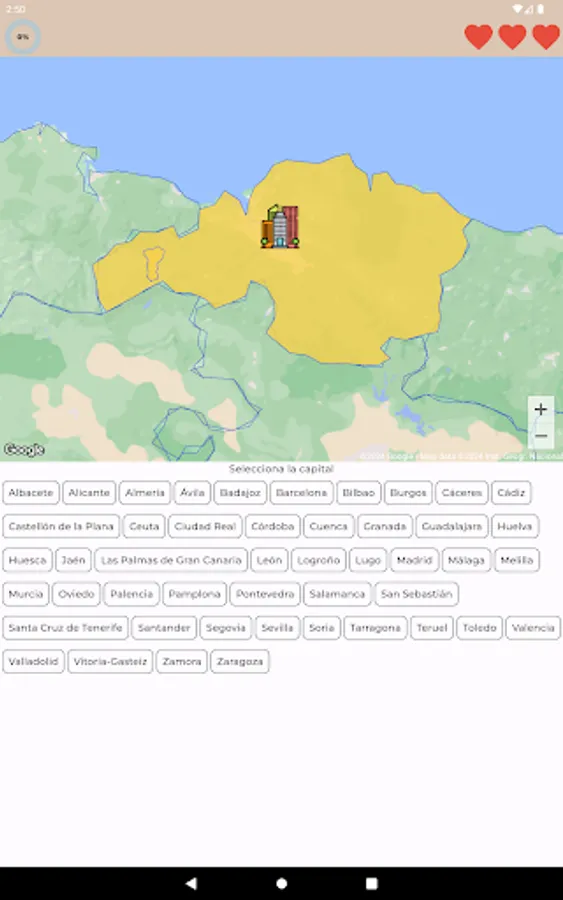
Task: Select Las Palmas de Gran Canaria
Action: 171,560
